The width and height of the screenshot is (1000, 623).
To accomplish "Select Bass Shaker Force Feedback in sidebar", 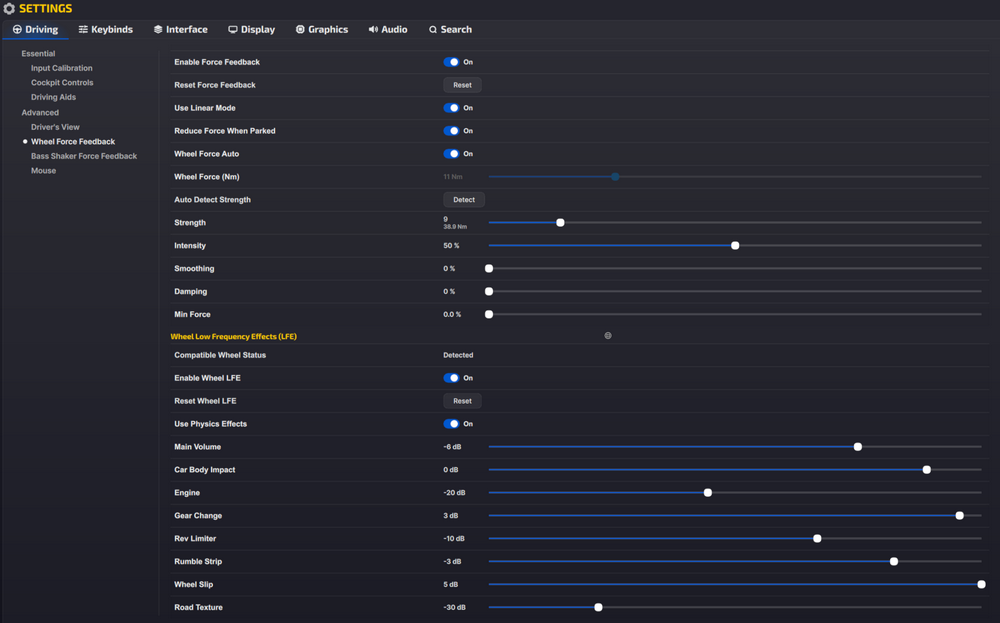I will 84,156.
